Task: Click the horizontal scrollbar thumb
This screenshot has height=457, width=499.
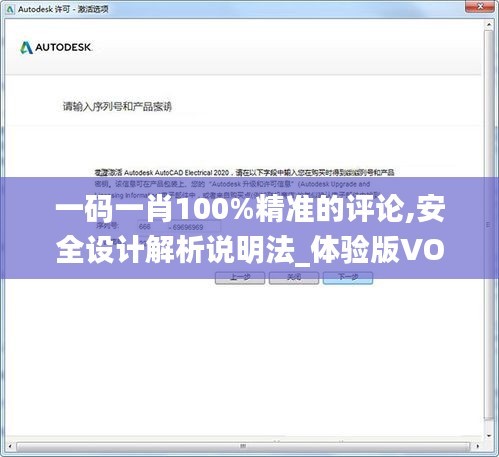Action: click(x=243, y=446)
